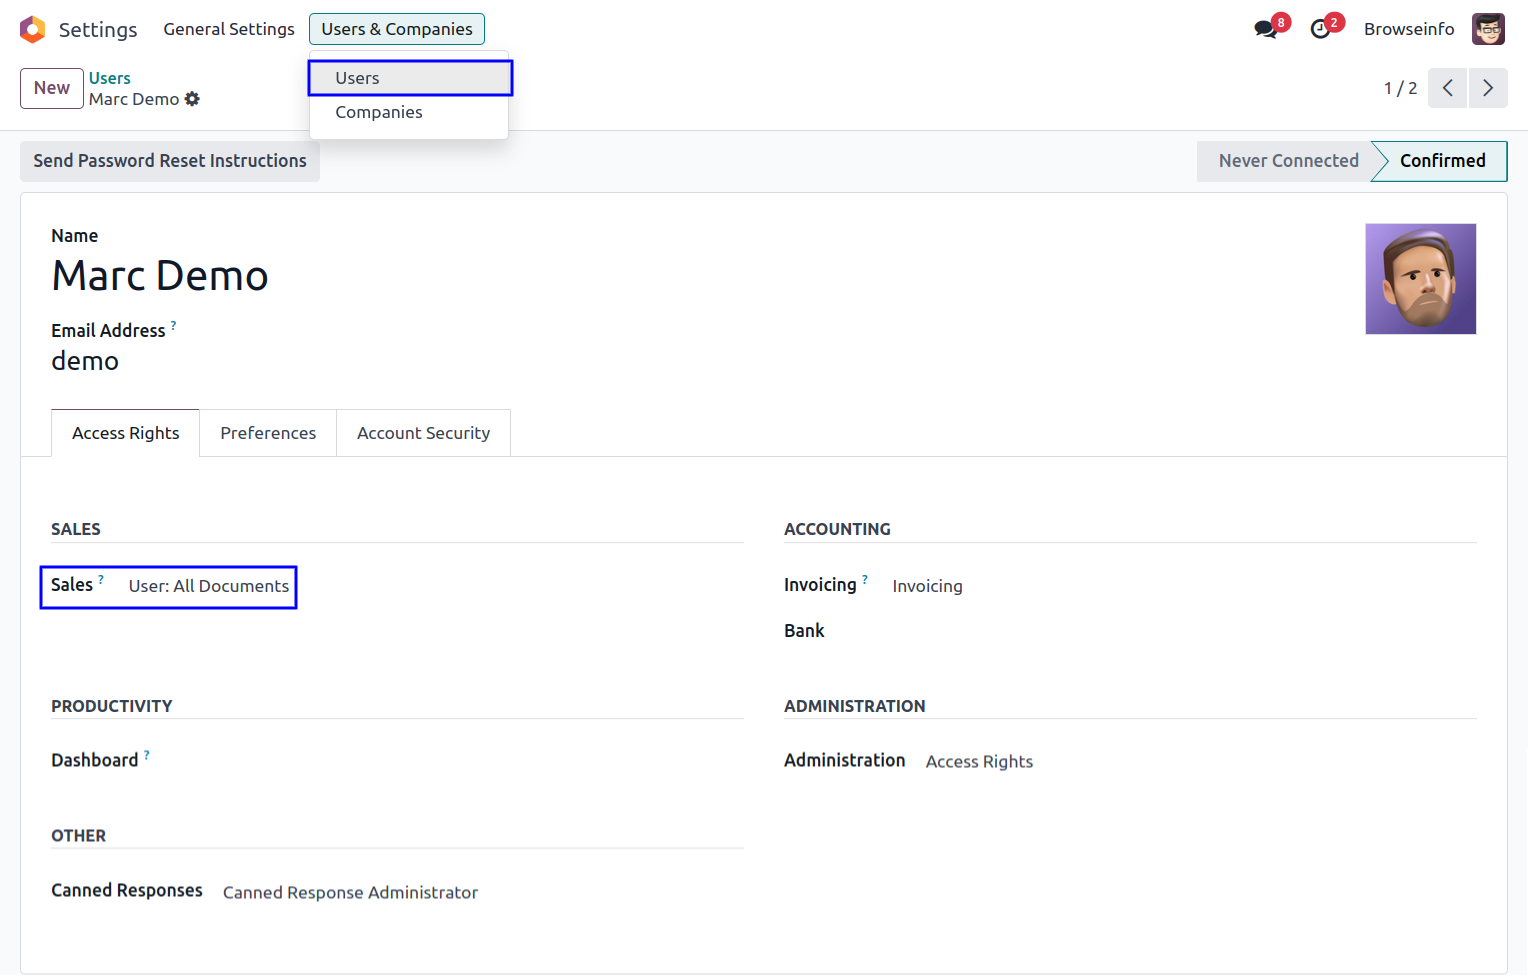Image resolution: width=1528 pixels, height=976 pixels.
Task: Go to the previous user record
Action: pyautogui.click(x=1447, y=88)
